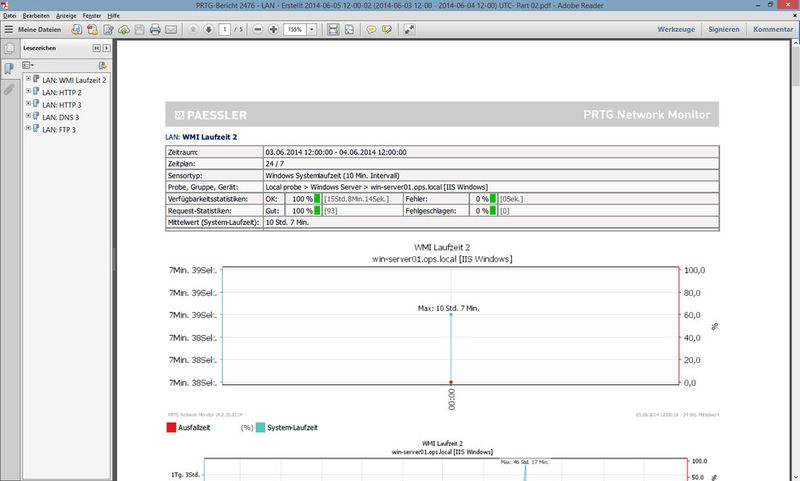The width and height of the screenshot is (800, 481).
Task: Expand the LAN: WMI Laufzeit 2 bookmark
Action: point(27,79)
